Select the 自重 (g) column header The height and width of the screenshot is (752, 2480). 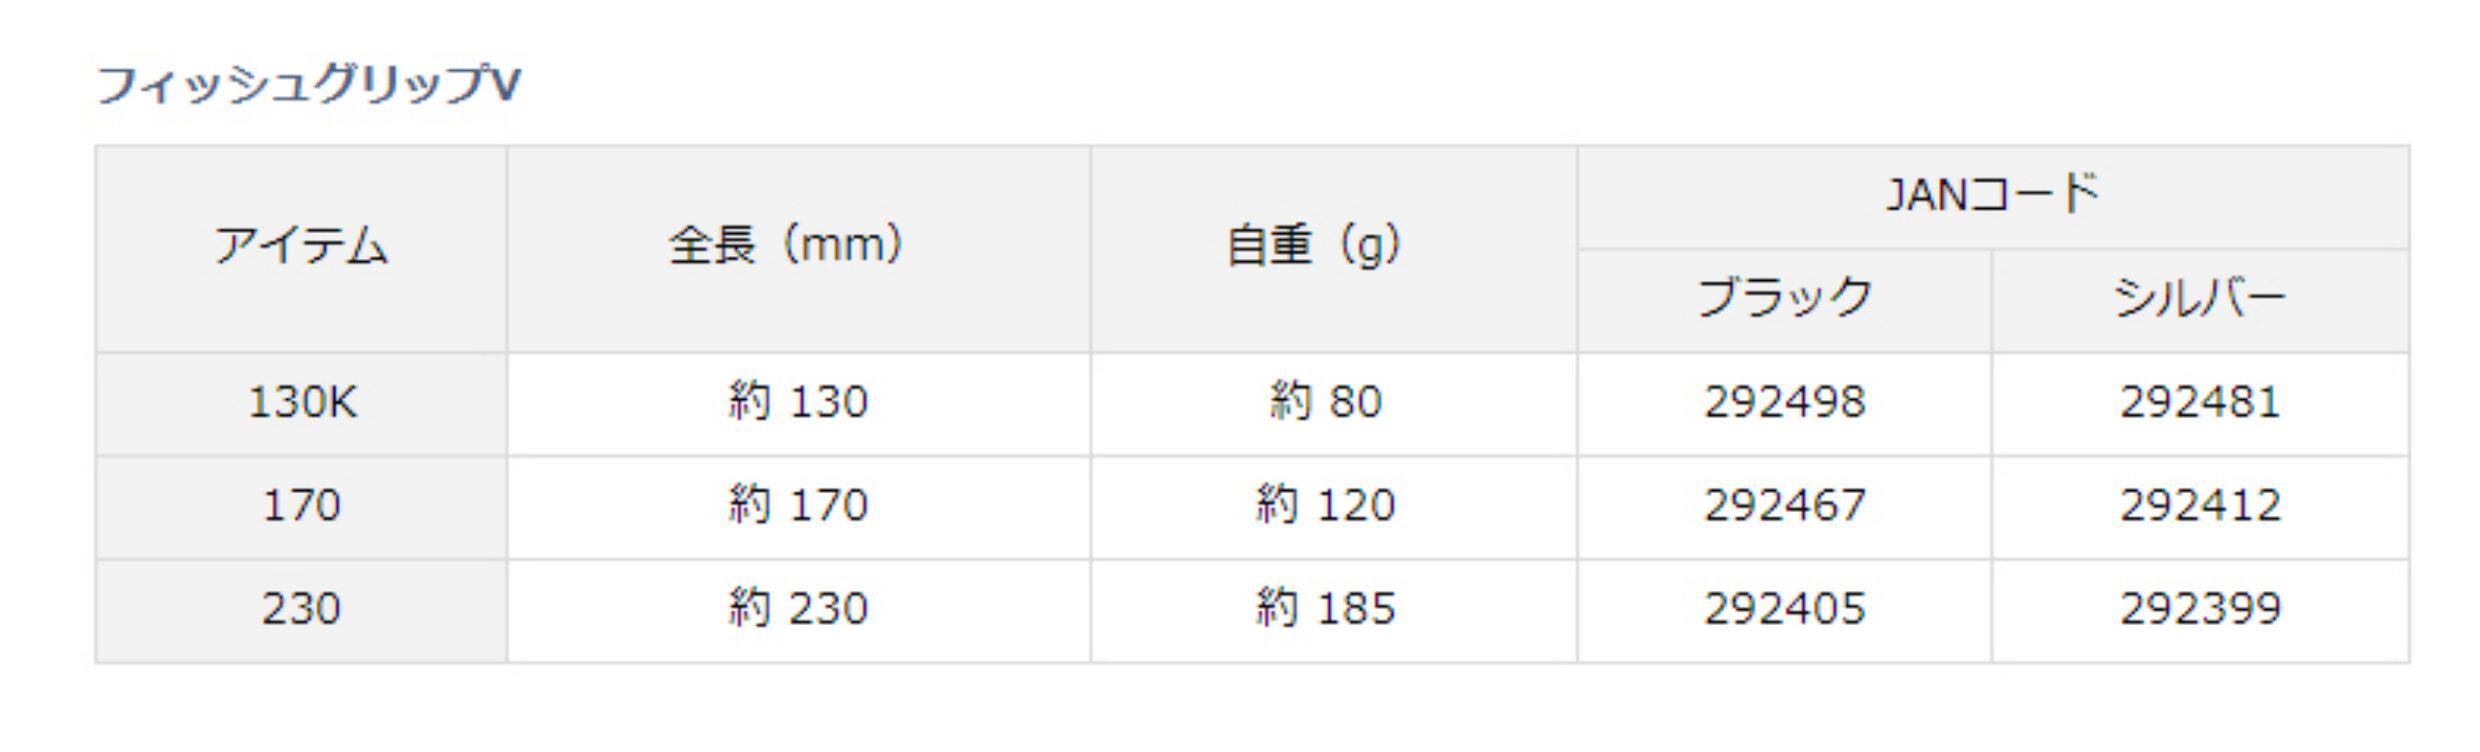(x=1314, y=246)
